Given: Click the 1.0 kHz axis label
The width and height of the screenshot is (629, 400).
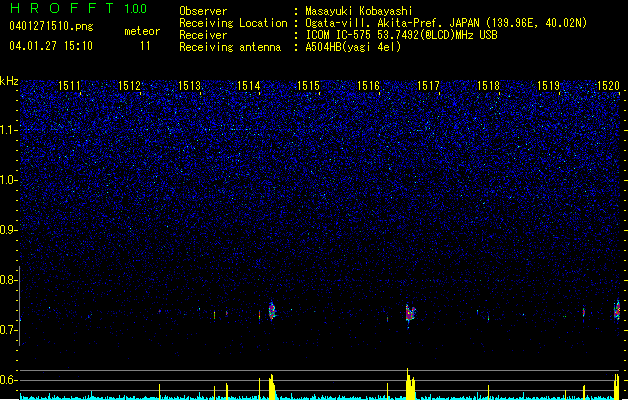Looking at the screenshot, I should coord(8,180).
